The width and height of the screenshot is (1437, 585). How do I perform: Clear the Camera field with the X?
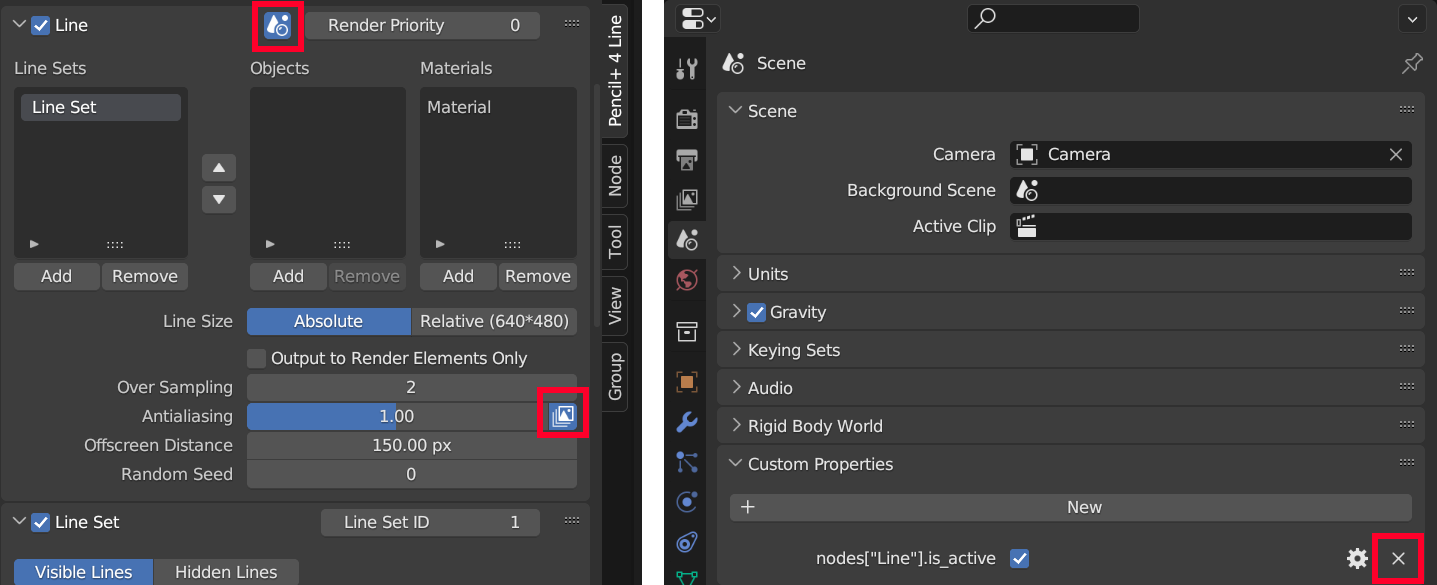[1395, 155]
